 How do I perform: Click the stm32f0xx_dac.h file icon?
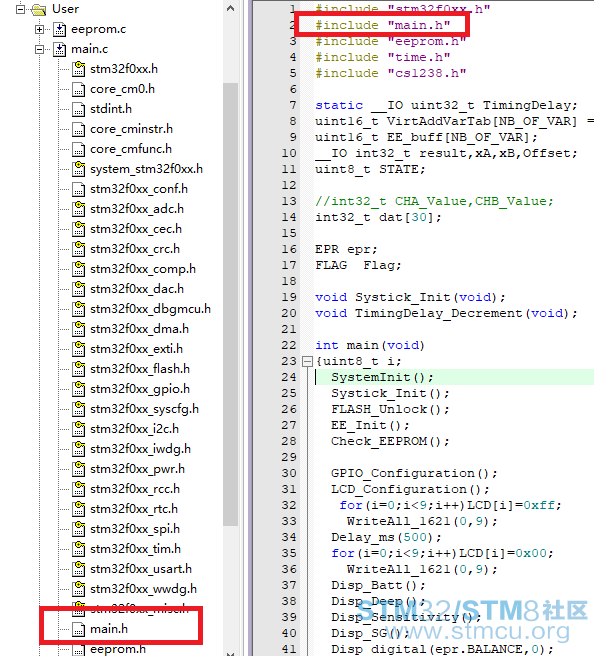tap(78, 289)
